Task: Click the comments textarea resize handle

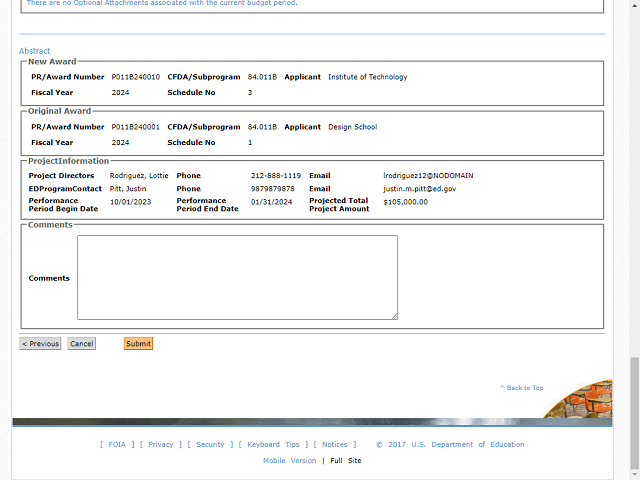Action: point(395,316)
